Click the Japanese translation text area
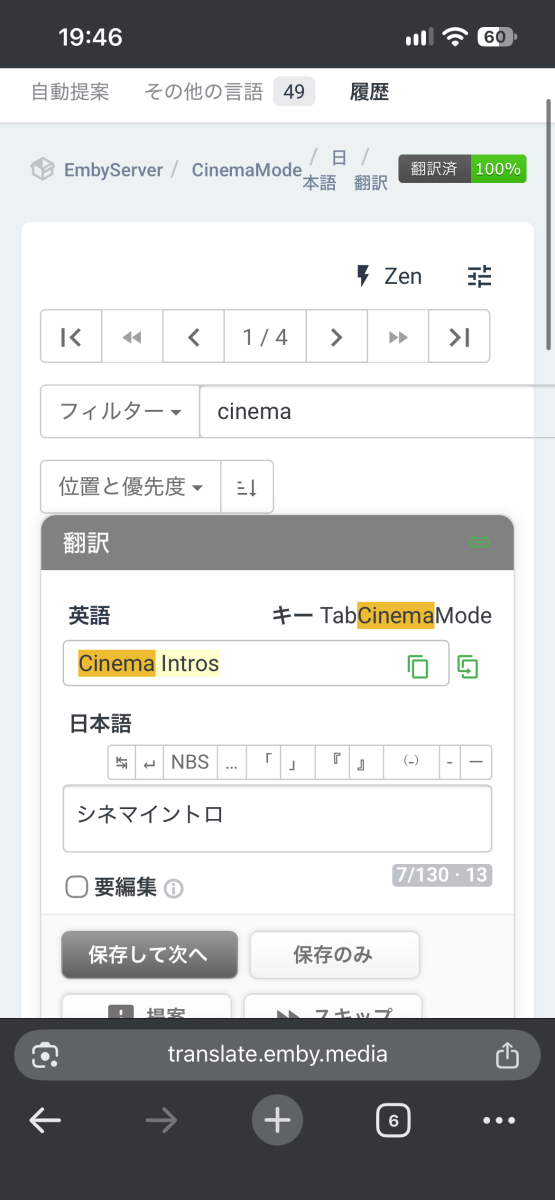Screen dimensions: 555x1200 pyautogui.click(x=277, y=818)
